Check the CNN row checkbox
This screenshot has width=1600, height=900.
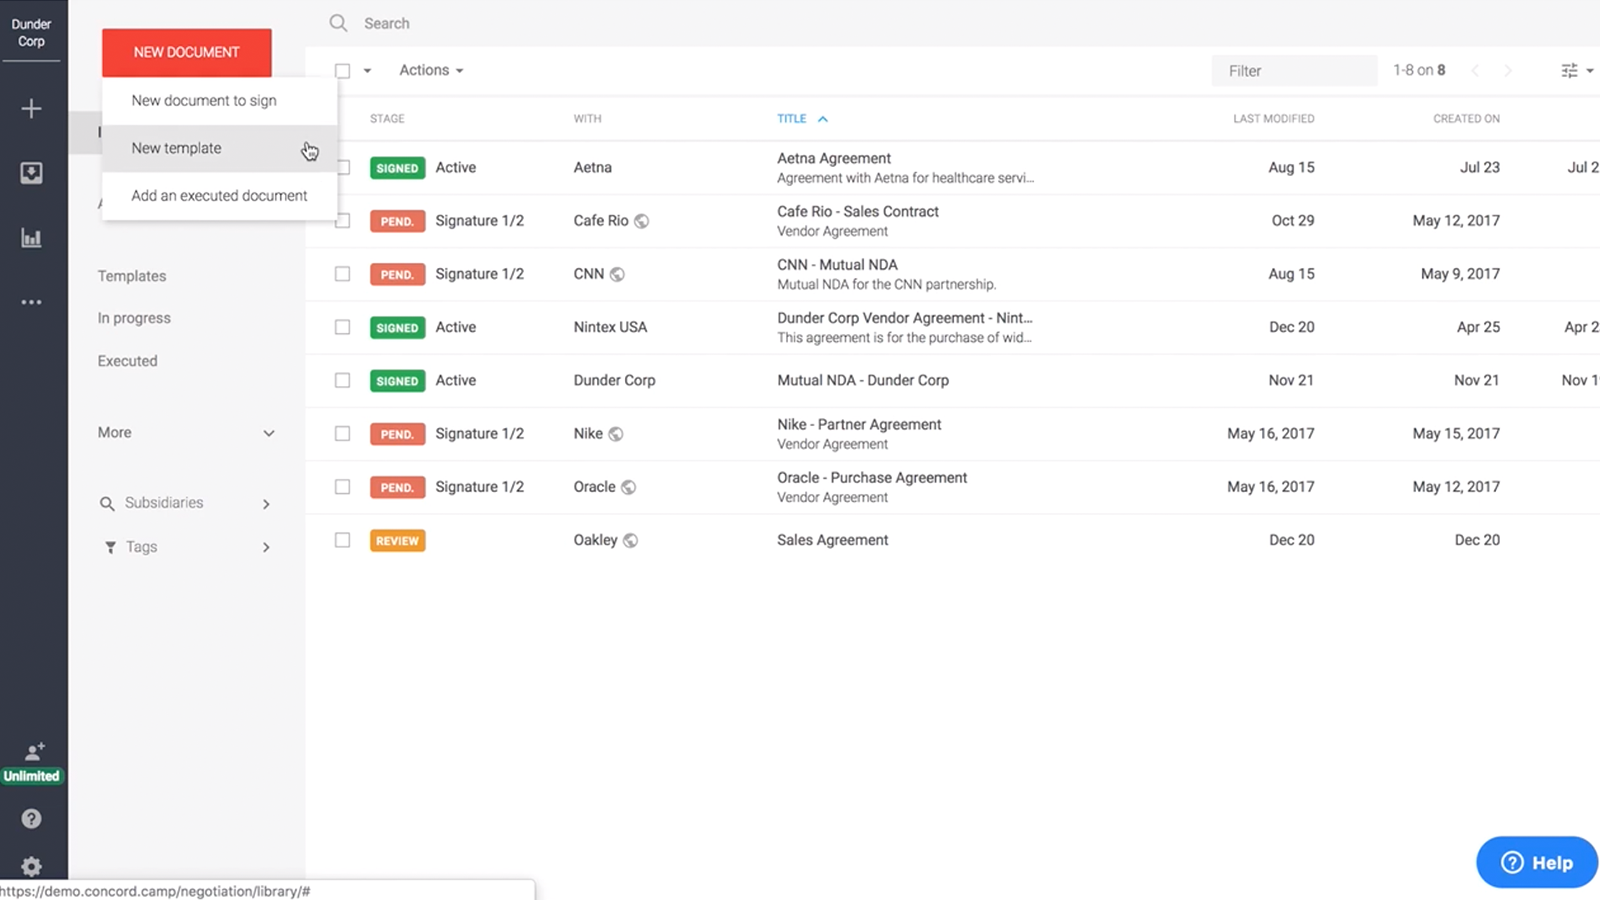pyautogui.click(x=343, y=274)
